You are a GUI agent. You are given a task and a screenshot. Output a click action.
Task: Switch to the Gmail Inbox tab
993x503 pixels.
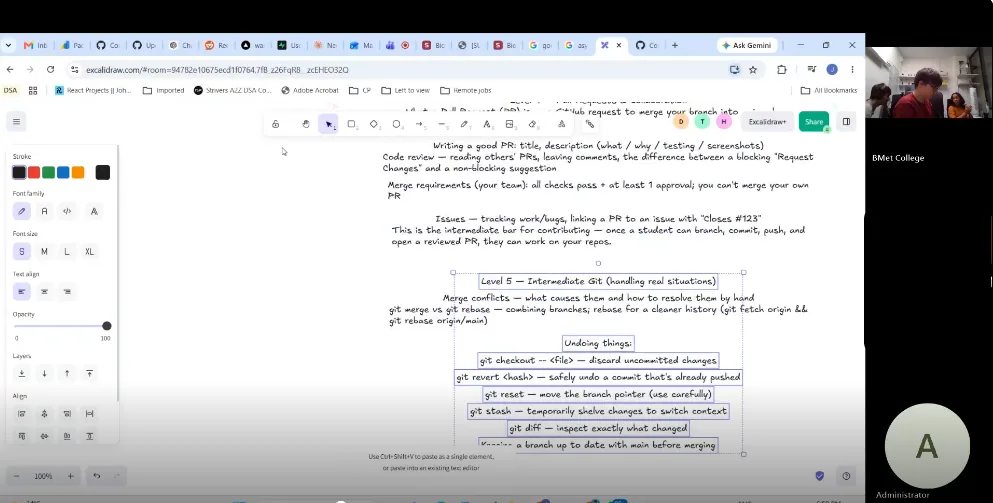click(x=36, y=45)
